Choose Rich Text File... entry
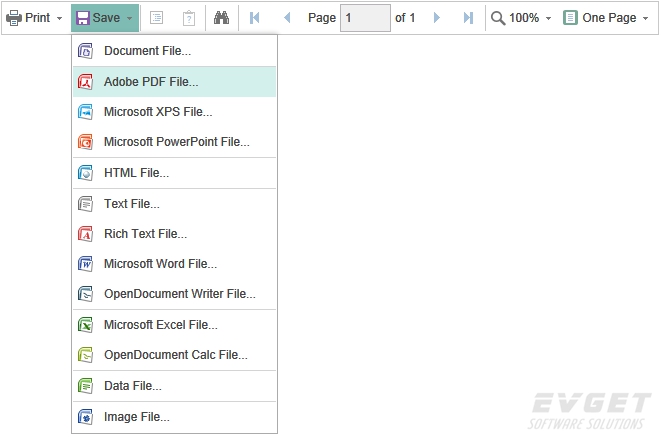The width and height of the screenshot is (661, 437). (175, 233)
